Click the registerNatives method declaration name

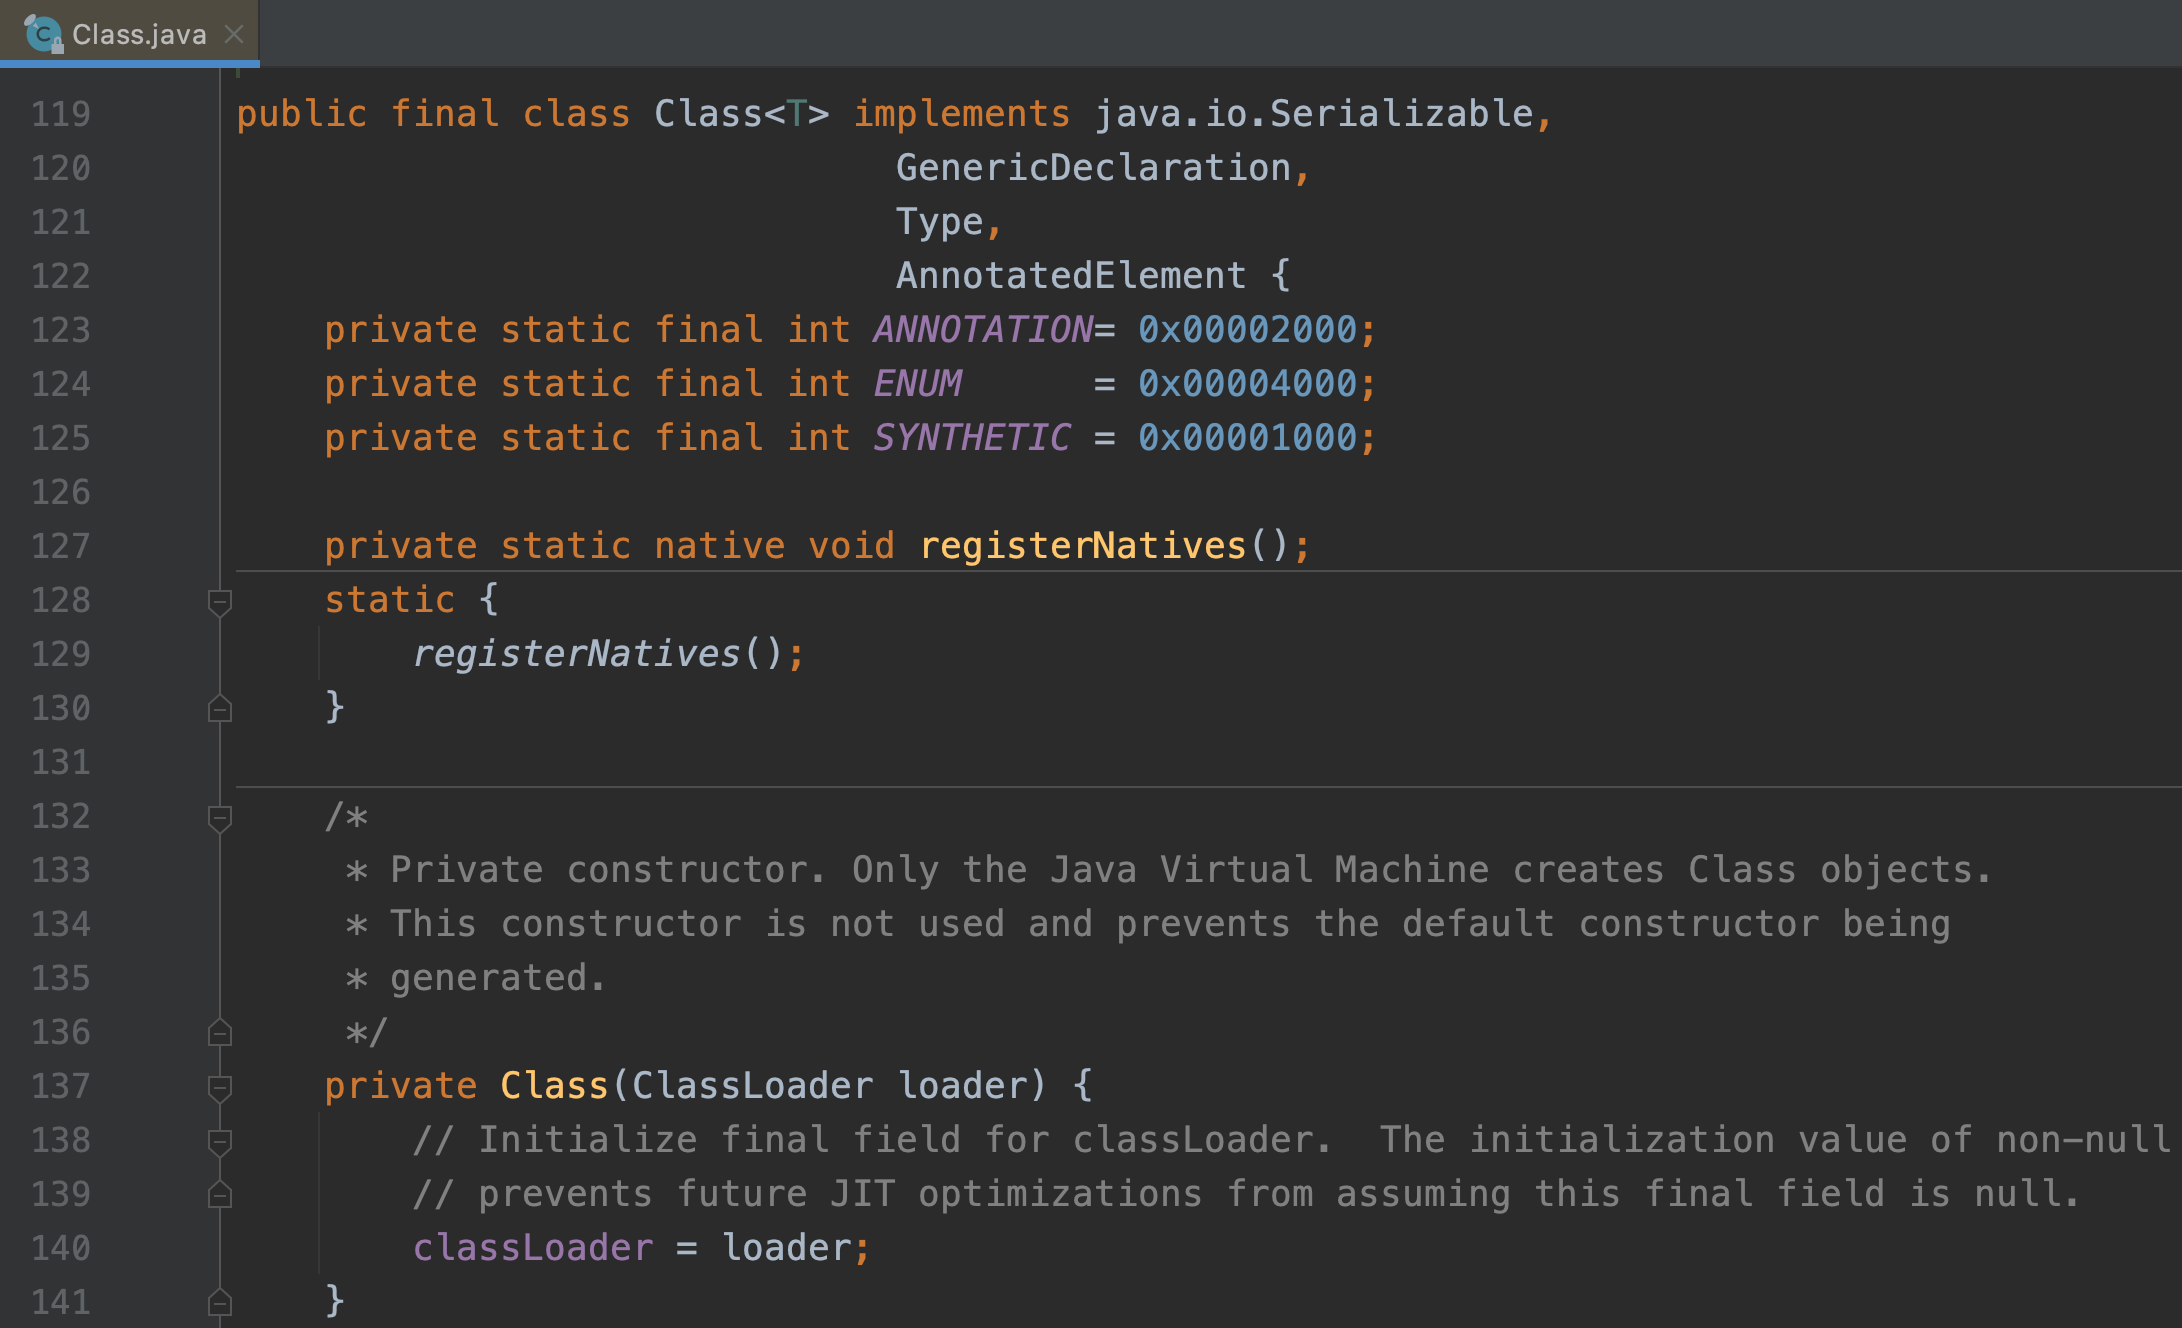(1082, 546)
